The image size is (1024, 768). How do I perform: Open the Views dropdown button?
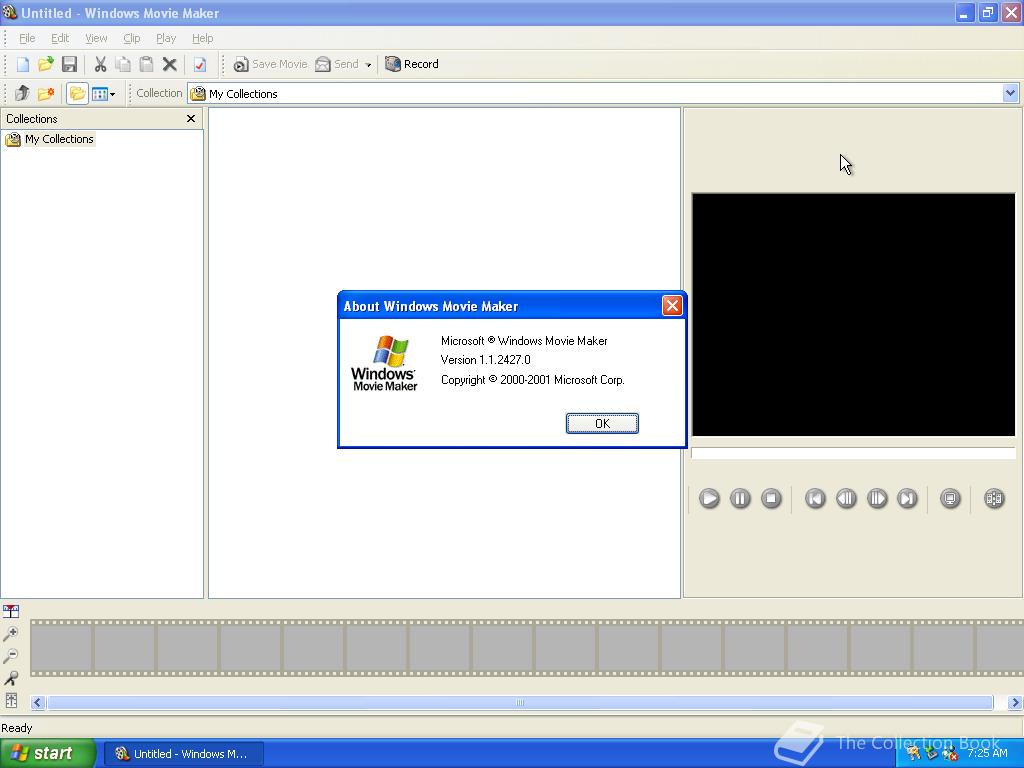(x=103, y=94)
